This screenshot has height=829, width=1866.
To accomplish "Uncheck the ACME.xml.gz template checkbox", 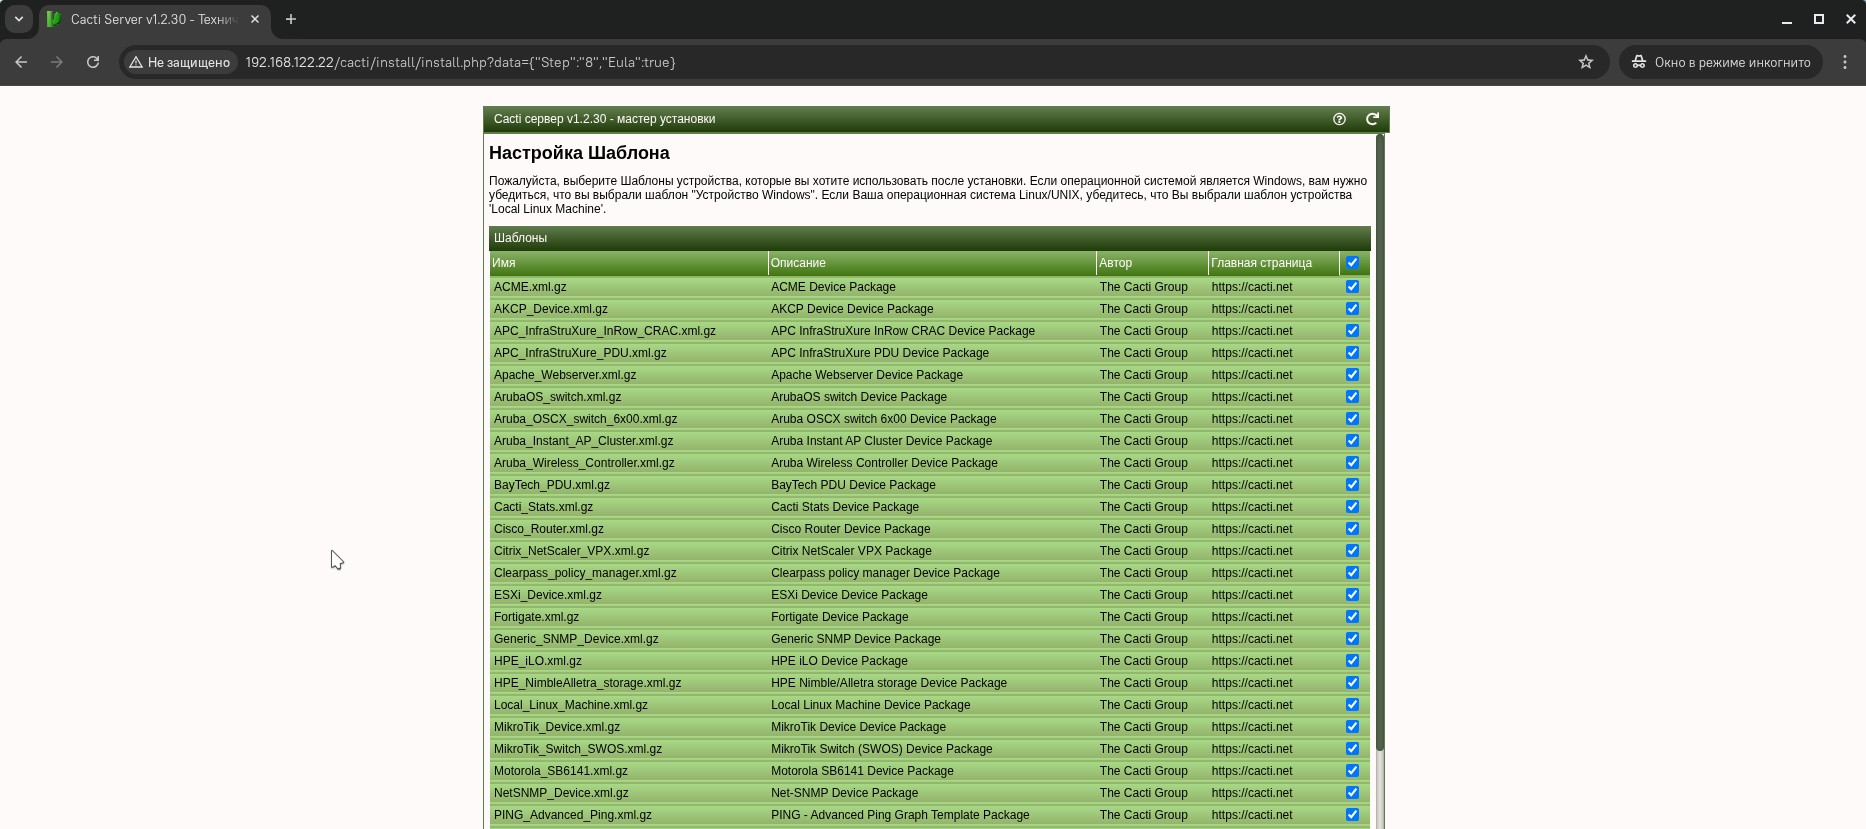I will (1352, 287).
